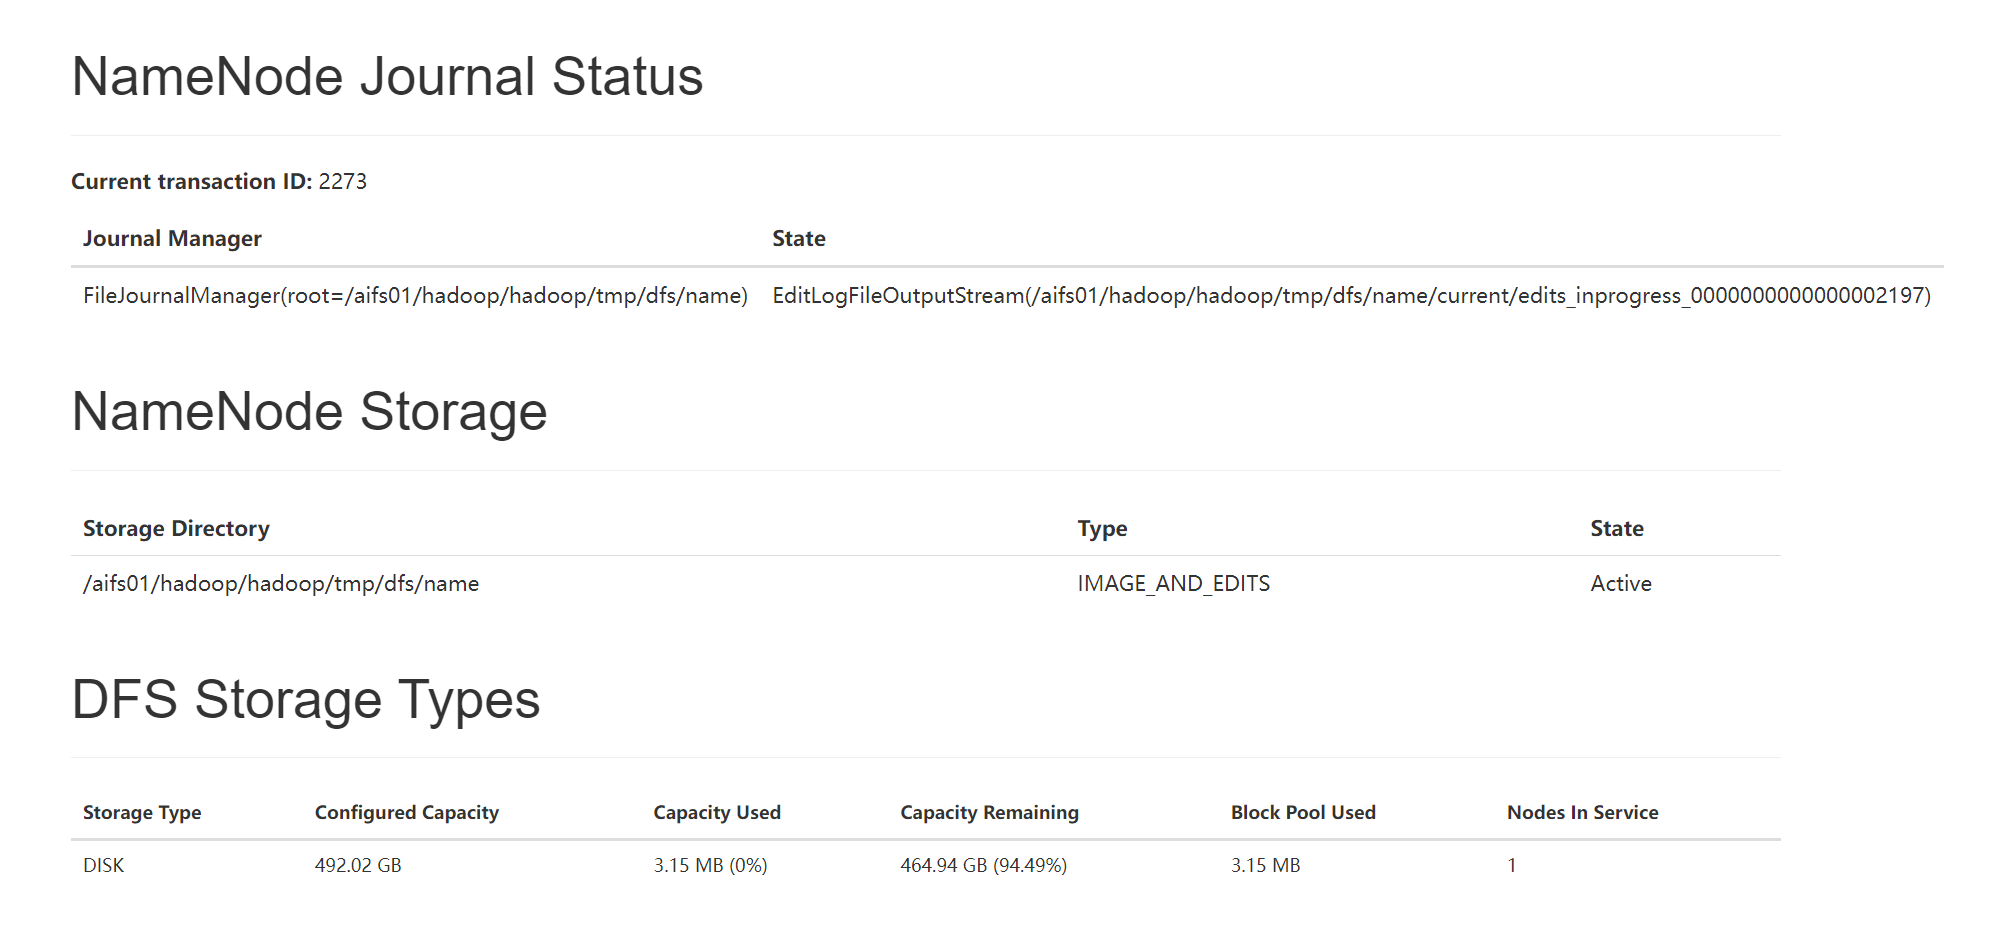The image size is (1994, 929).
Task: Click the Capacity Remaining column header
Action: coord(988,812)
